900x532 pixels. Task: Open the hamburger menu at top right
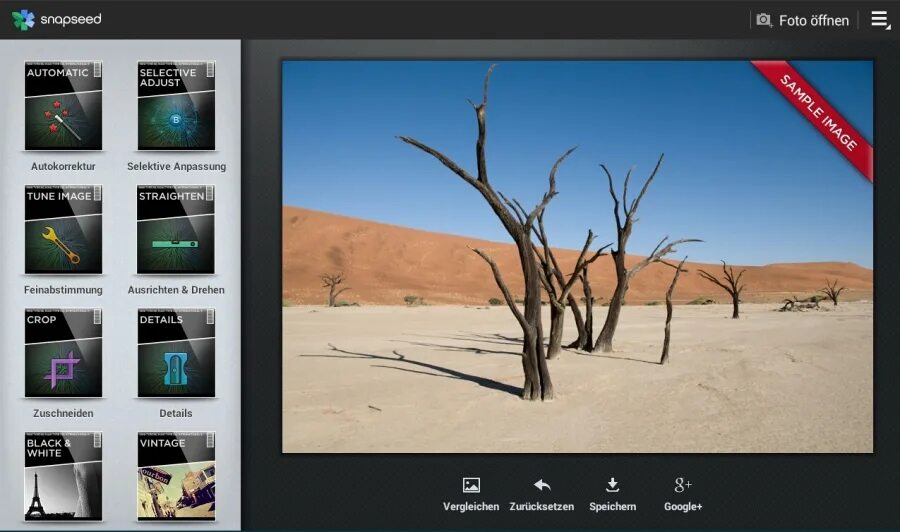tap(880, 20)
